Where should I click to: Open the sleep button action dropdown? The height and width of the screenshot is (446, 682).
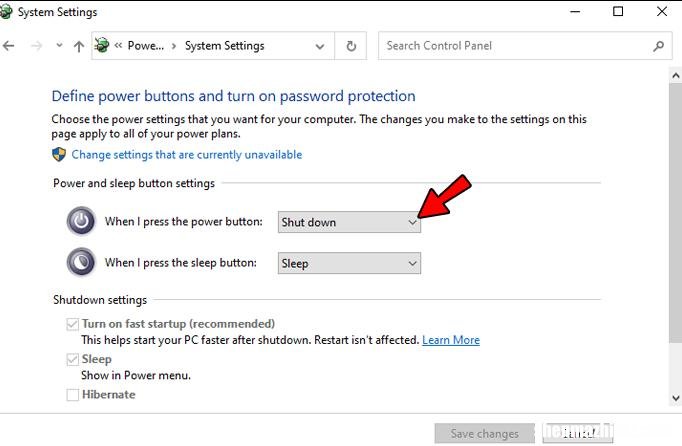coord(349,263)
